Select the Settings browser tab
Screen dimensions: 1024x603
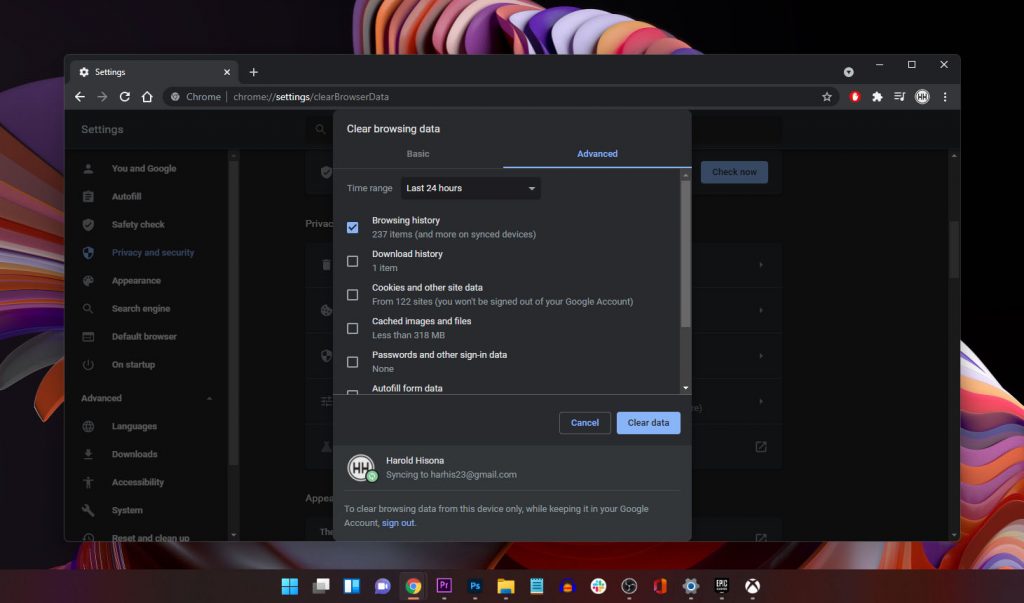pos(152,72)
